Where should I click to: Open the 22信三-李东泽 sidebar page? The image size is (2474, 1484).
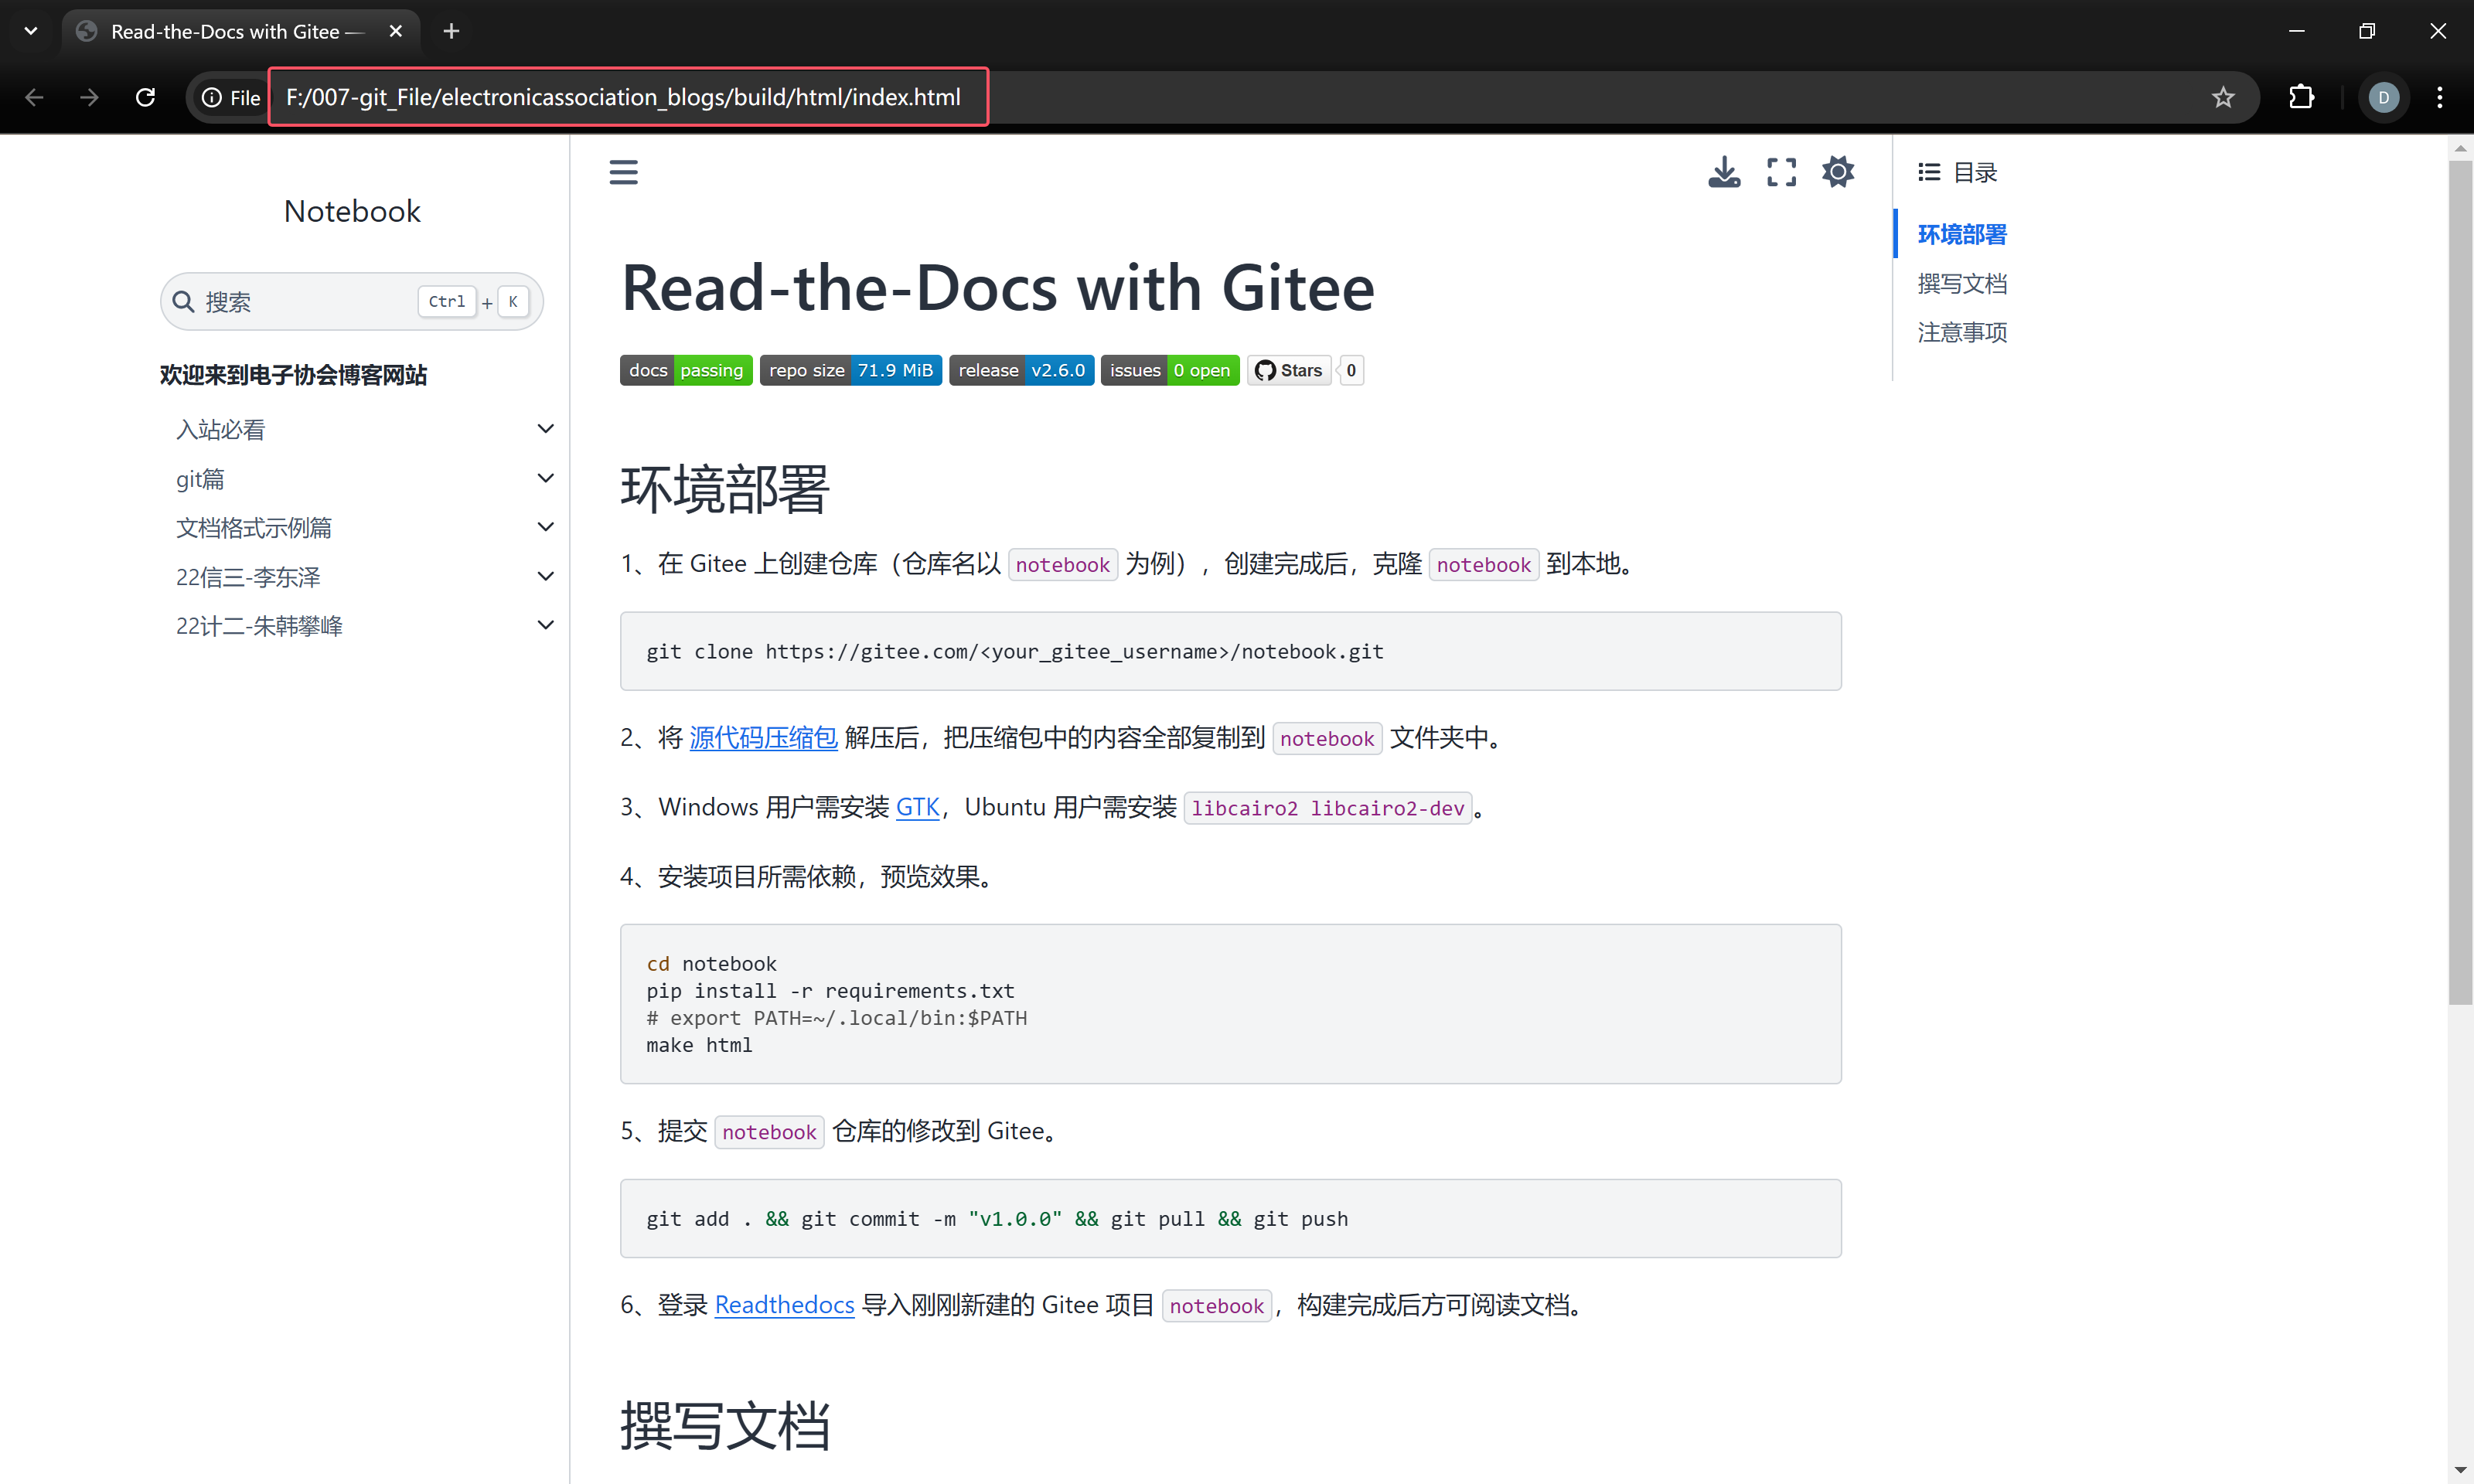[x=248, y=577]
